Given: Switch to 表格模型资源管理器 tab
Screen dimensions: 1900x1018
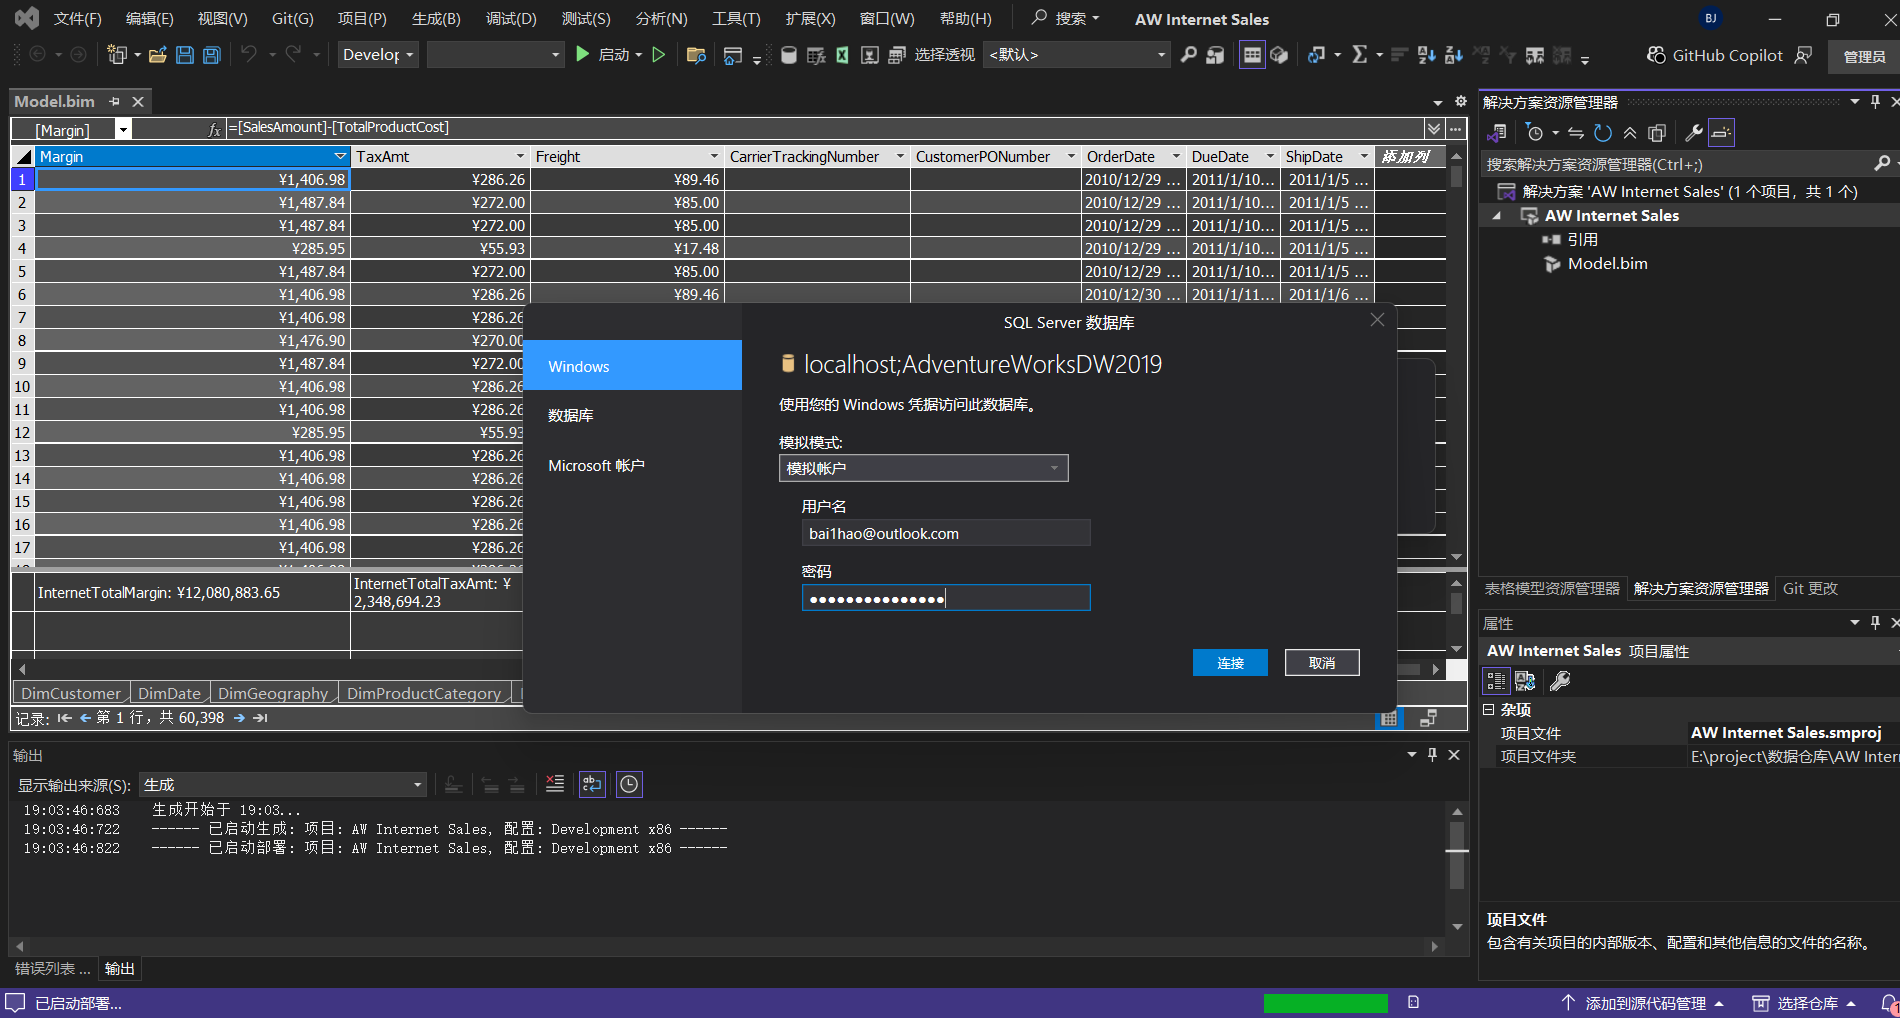Looking at the screenshot, I should pyautogui.click(x=1552, y=589).
